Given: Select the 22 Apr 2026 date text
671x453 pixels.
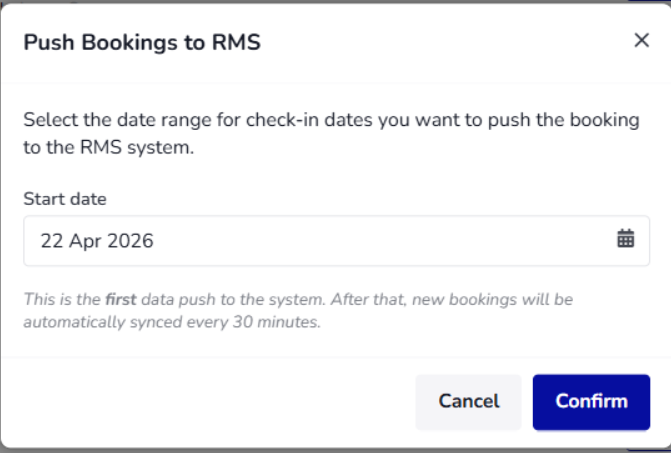Looking at the screenshot, I should (97, 241).
